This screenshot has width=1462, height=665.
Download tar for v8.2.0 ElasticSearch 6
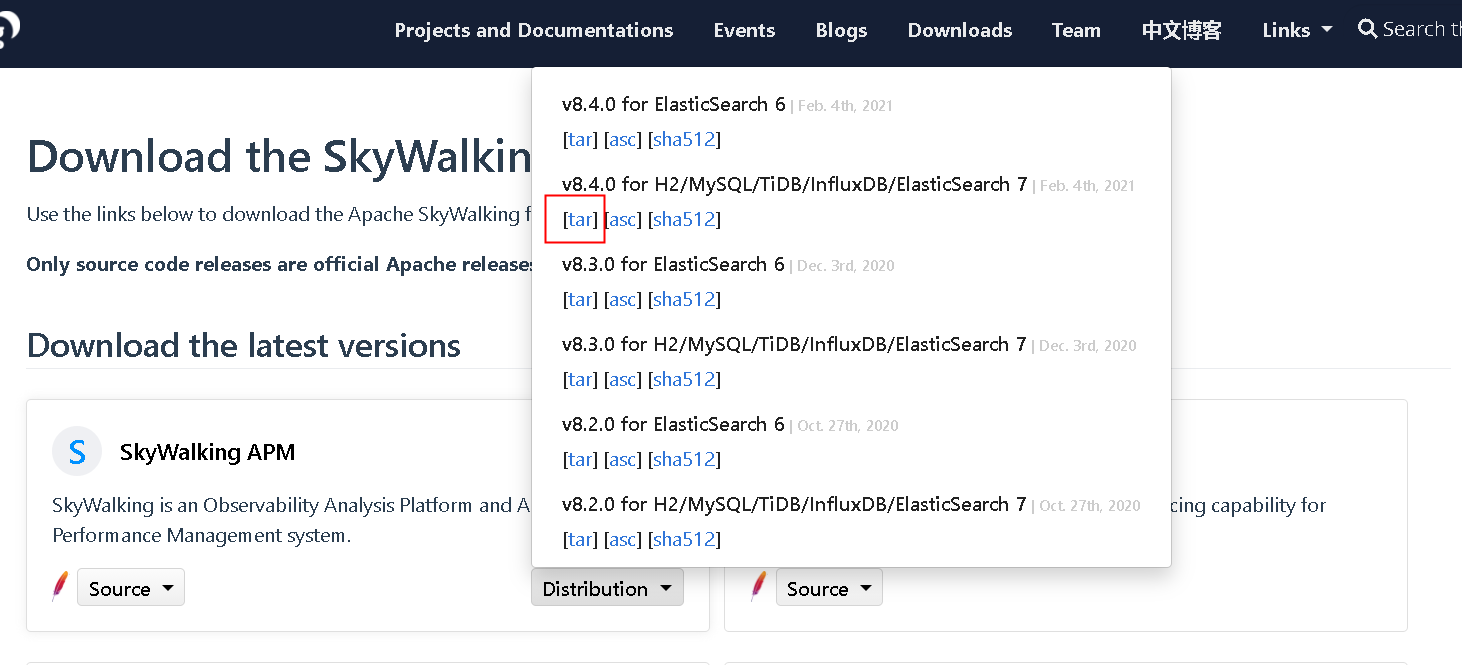pos(580,459)
